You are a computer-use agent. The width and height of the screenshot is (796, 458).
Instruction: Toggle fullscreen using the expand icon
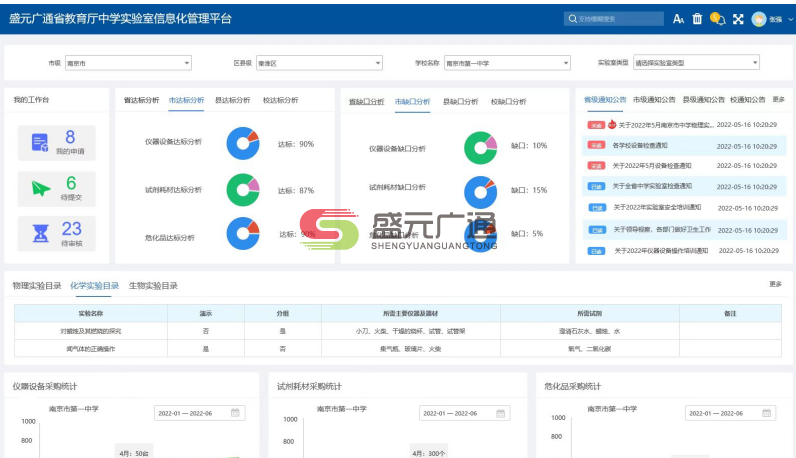738,18
